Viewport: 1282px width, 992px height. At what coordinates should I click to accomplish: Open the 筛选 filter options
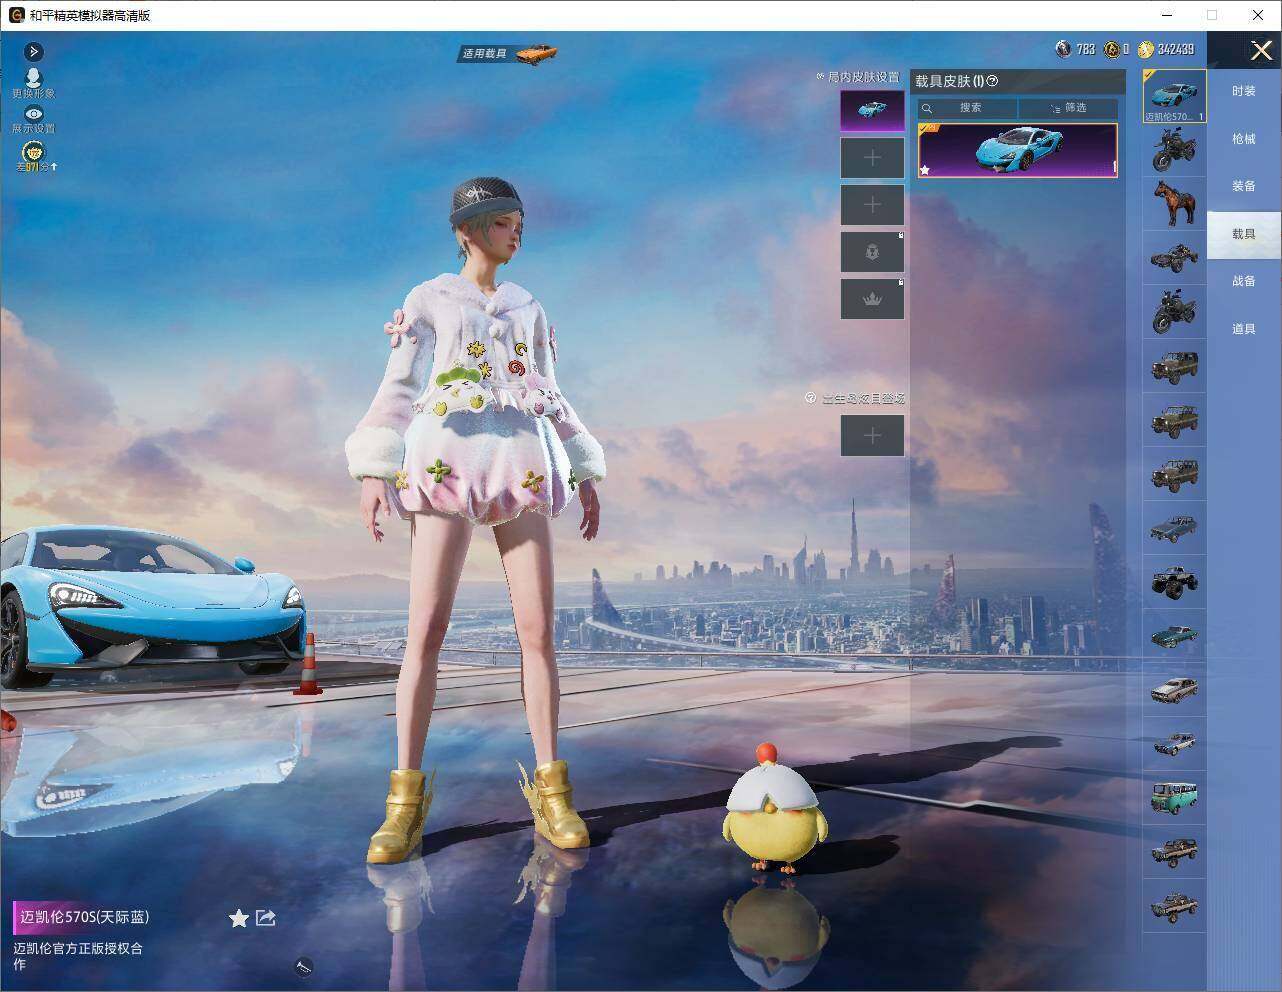pos(1068,108)
